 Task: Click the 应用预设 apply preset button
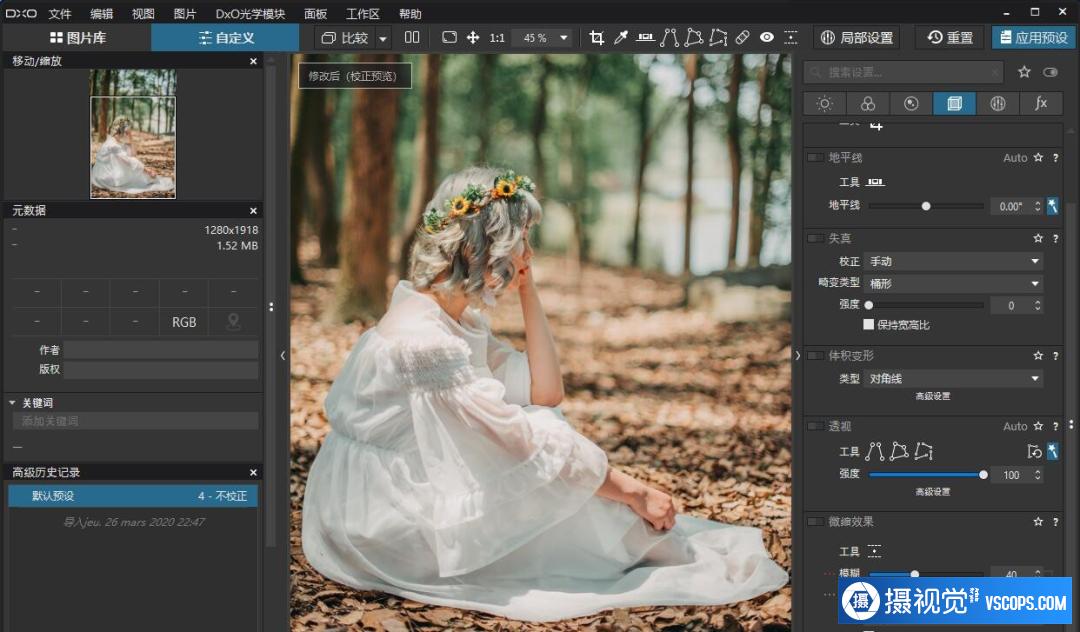point(1034,38)
